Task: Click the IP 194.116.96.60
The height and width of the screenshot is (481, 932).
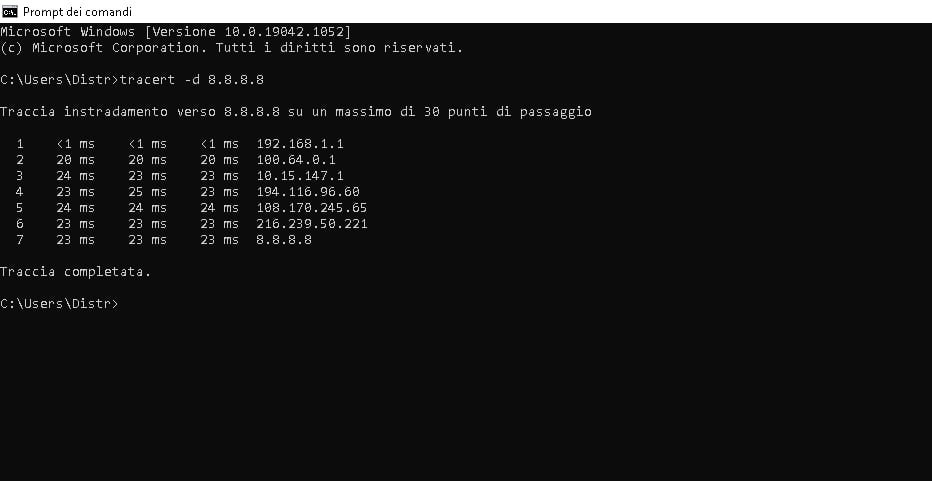Action: [x=308, y=192]
